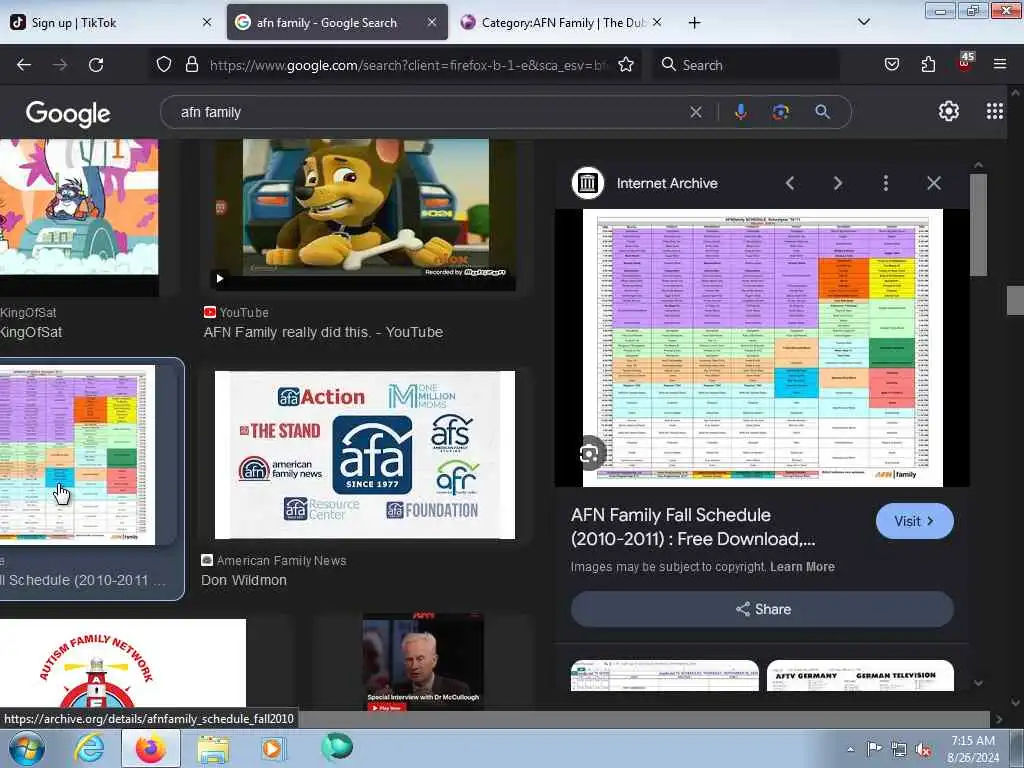This screenshot has width=1024, height=768.
Task: Open the media player taskbar icon
Action: click(x=272, y=749)
